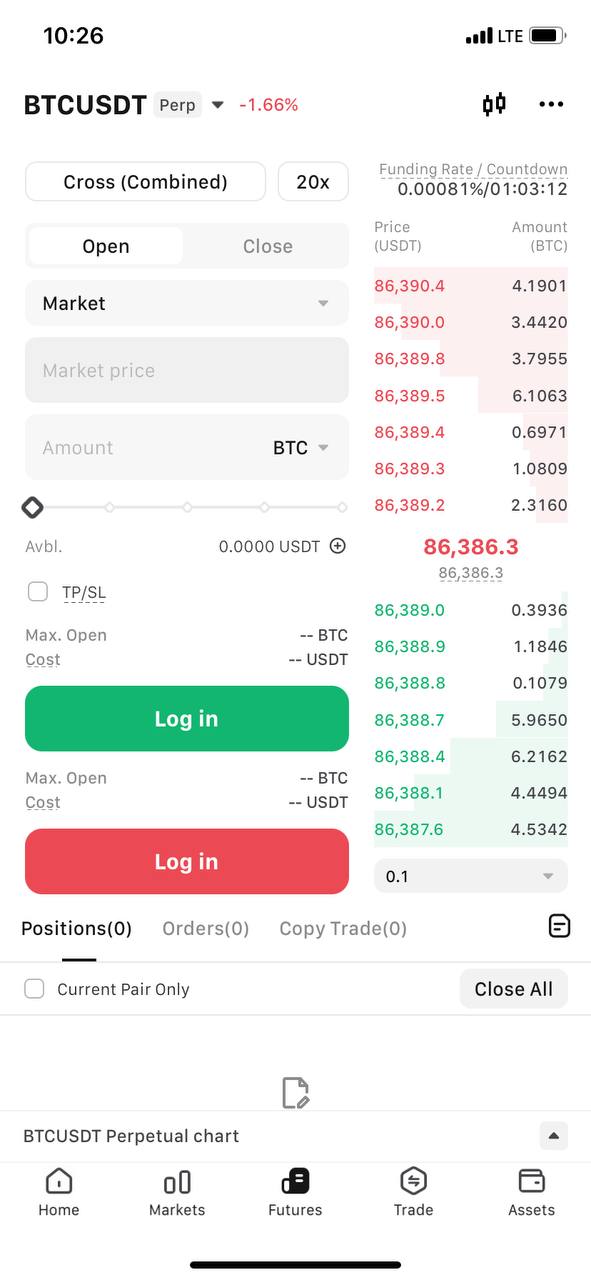Switch to the Copy Trade(0) tab
Image resolution: width=591 pixels, height=1280 pixels.
click(343, 928)
